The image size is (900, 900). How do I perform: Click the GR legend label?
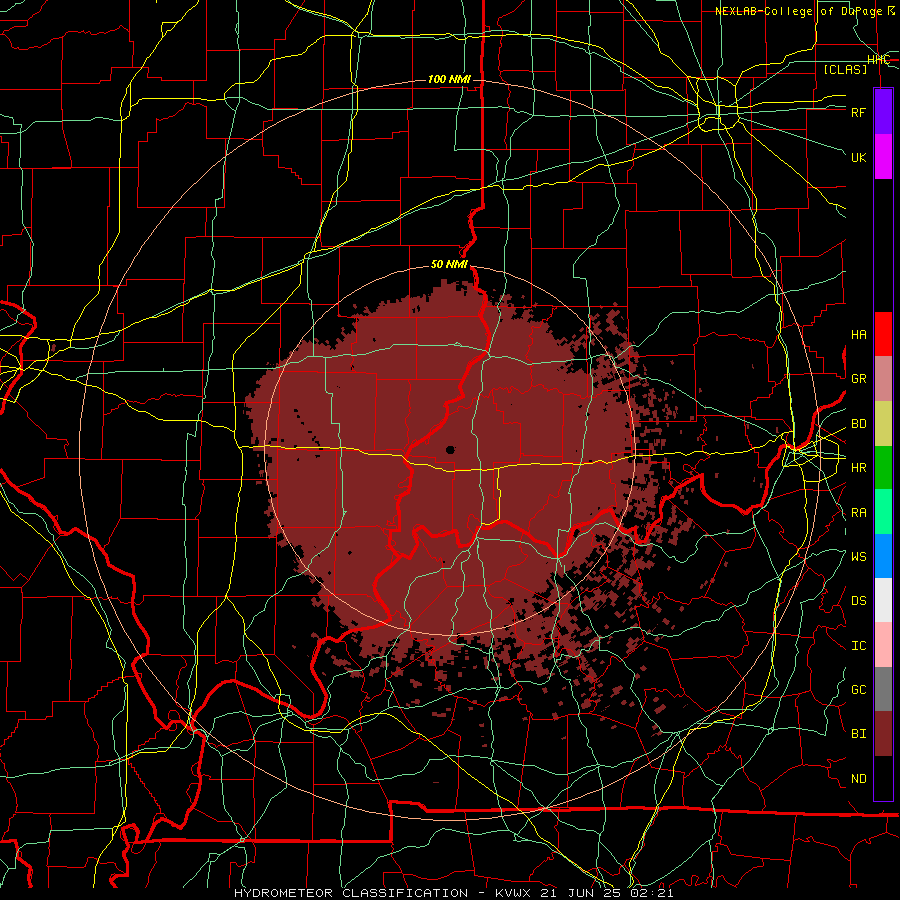click(x=858, y=379)
